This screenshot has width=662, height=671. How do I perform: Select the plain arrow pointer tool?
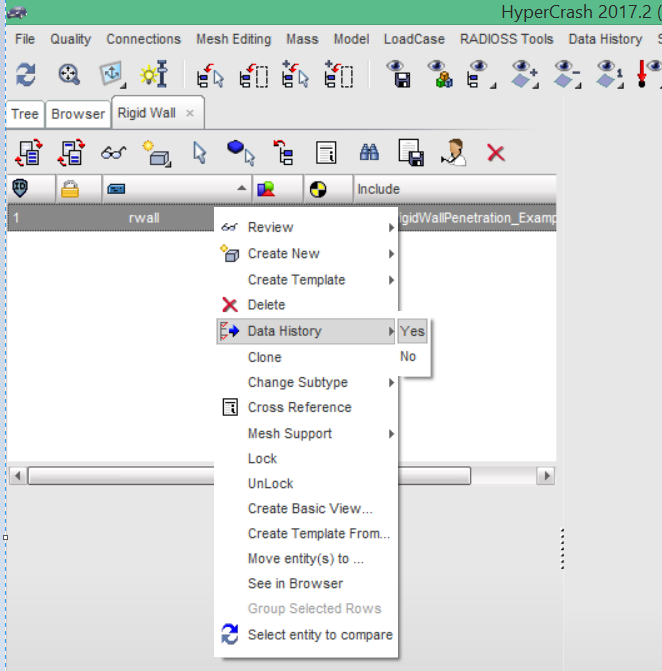199,153
